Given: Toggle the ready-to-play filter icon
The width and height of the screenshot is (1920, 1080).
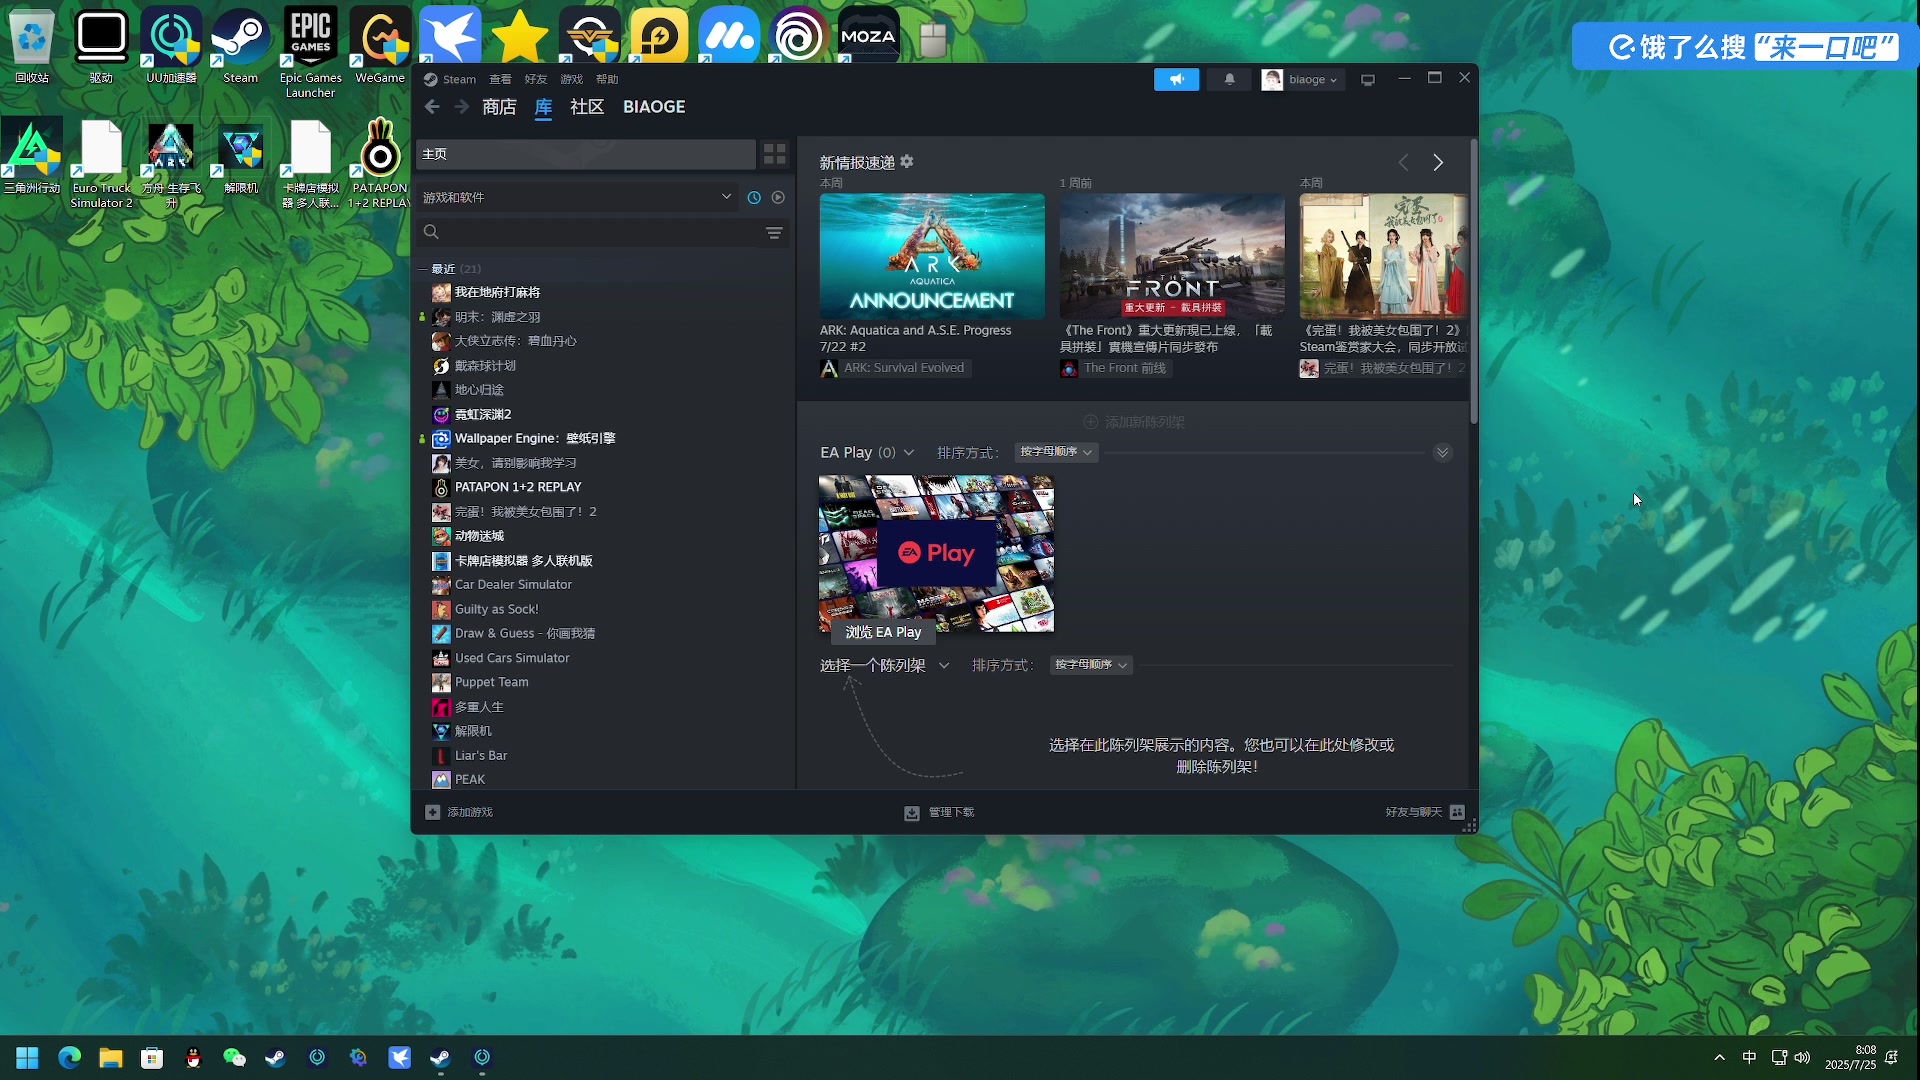Looking at the screenshot, I should 778,198.
